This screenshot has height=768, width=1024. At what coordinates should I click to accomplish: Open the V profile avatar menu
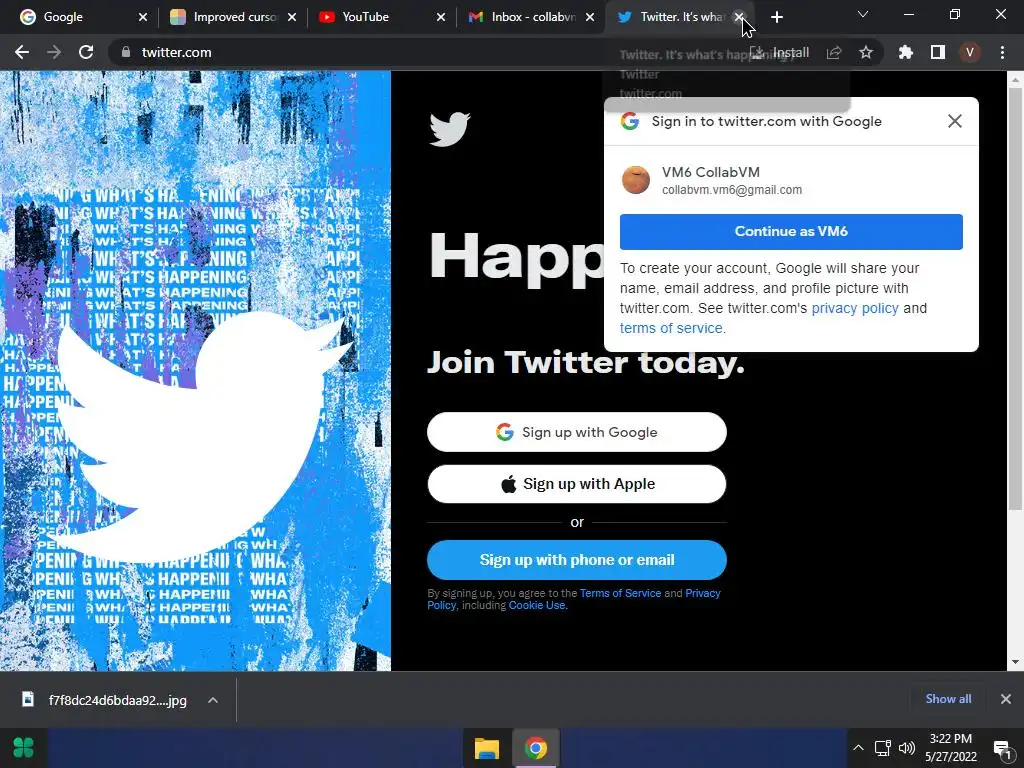coord(970,52)
